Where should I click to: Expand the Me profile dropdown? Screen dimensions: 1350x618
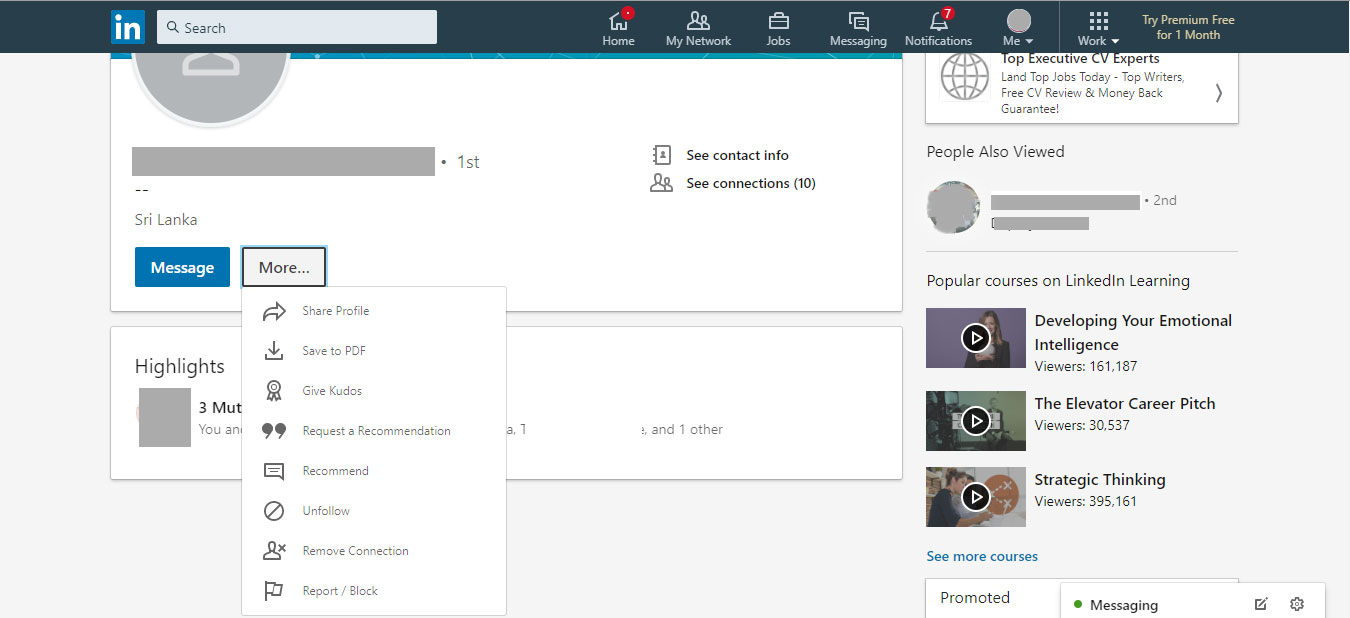(1017, 27)
